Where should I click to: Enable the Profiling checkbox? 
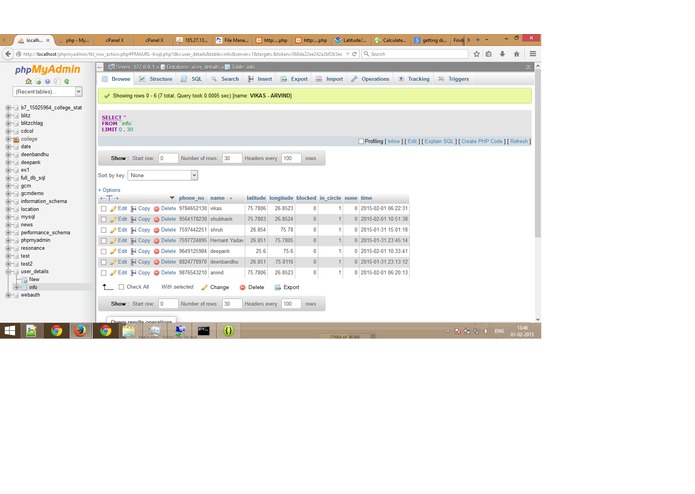[x=361, y=141]
